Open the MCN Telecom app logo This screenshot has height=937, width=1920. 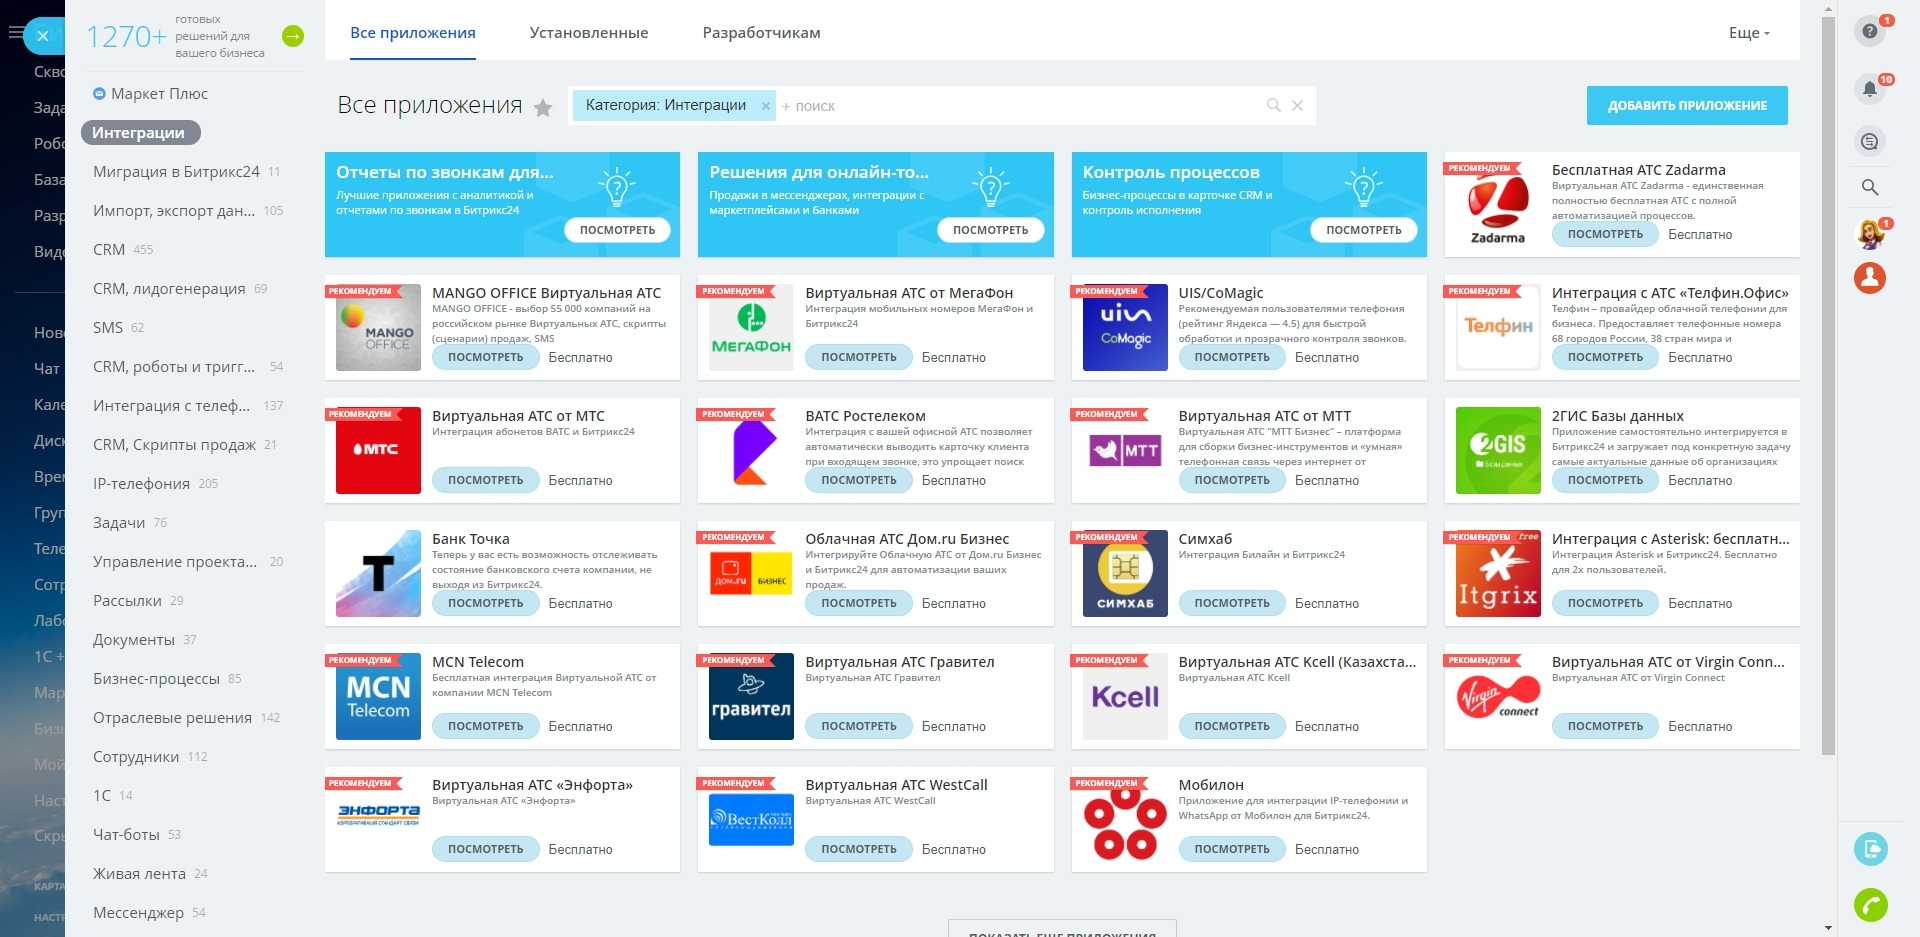[x=378, y=696]
